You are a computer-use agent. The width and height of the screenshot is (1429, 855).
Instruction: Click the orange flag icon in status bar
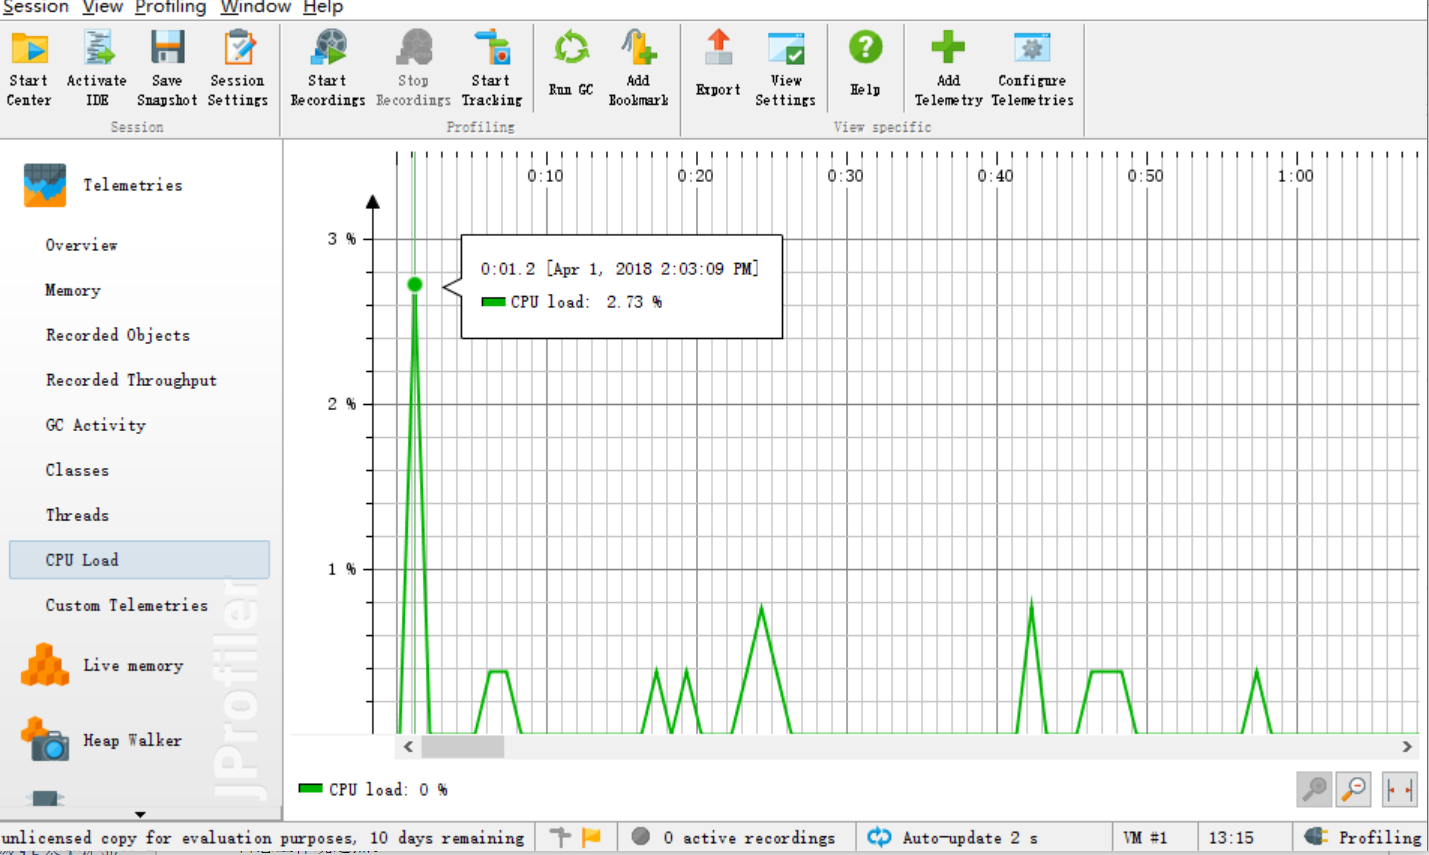[591, 836]
